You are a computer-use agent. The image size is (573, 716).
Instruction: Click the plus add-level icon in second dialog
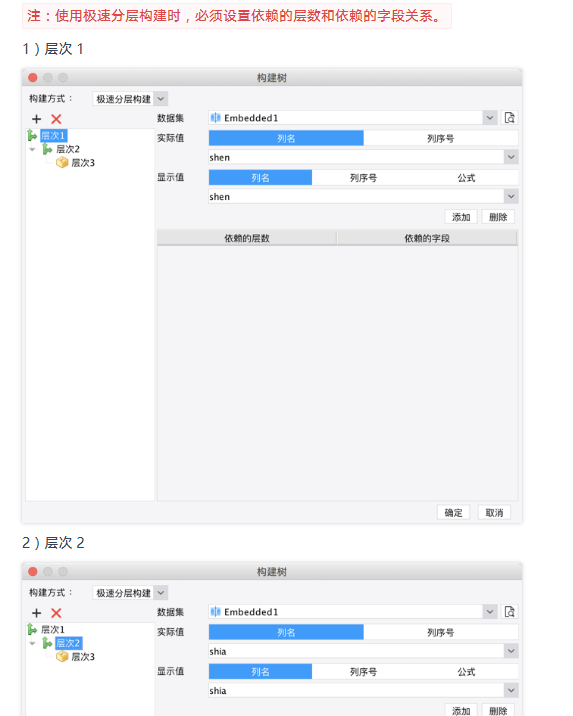(x=37, y=613)
